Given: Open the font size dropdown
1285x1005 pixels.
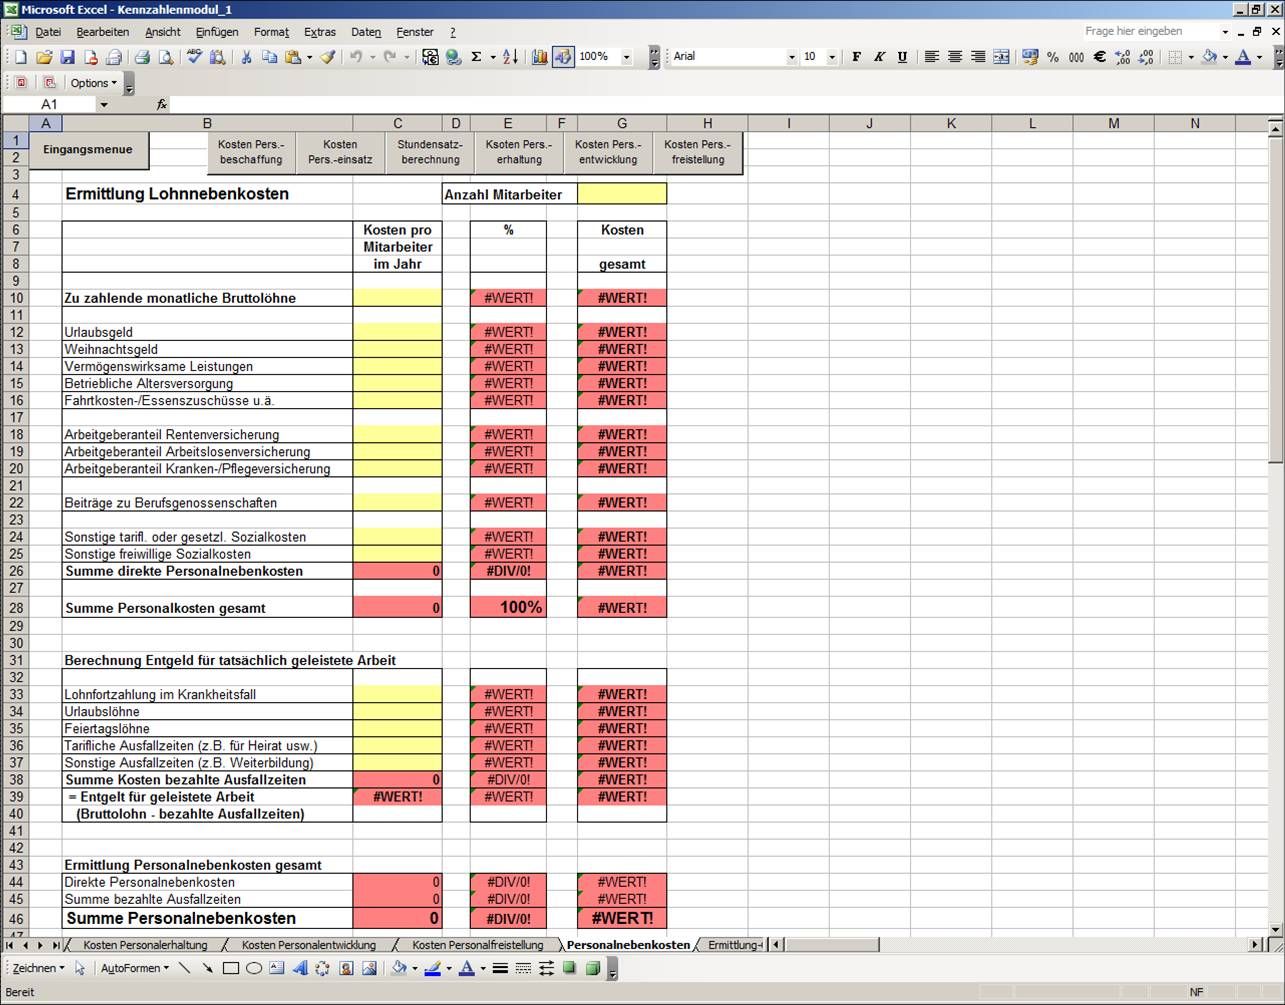Looking at the screenshot, I should click(x=832, y=57).
